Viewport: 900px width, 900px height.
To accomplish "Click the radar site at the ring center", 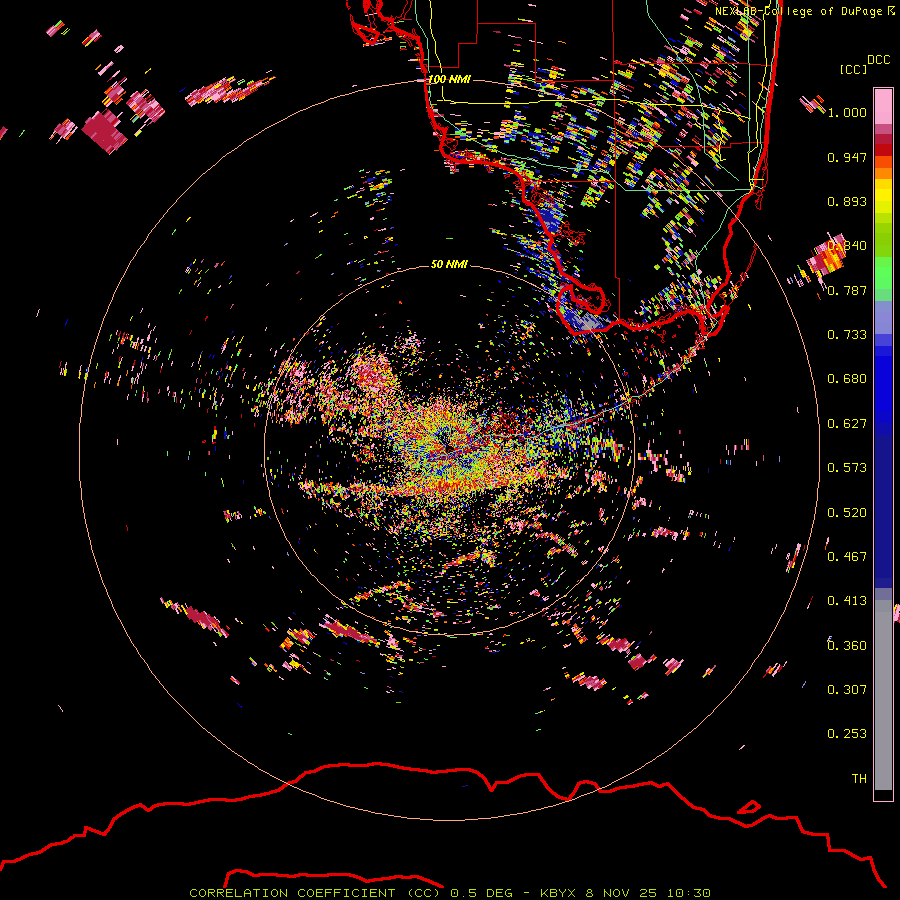I will [449, 449].
